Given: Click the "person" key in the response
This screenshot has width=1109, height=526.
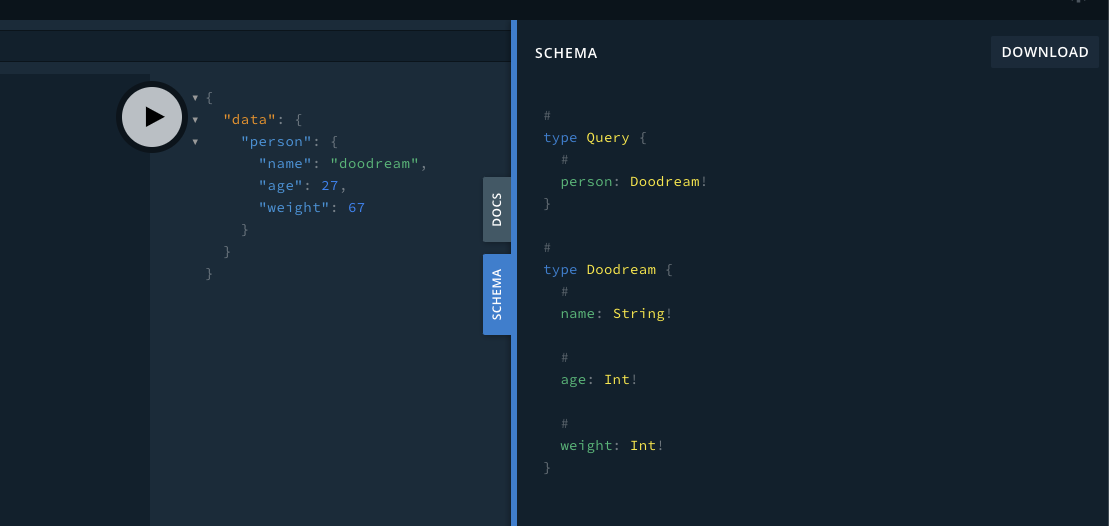Looking at the screenshot, I should [x=277, y=141].
